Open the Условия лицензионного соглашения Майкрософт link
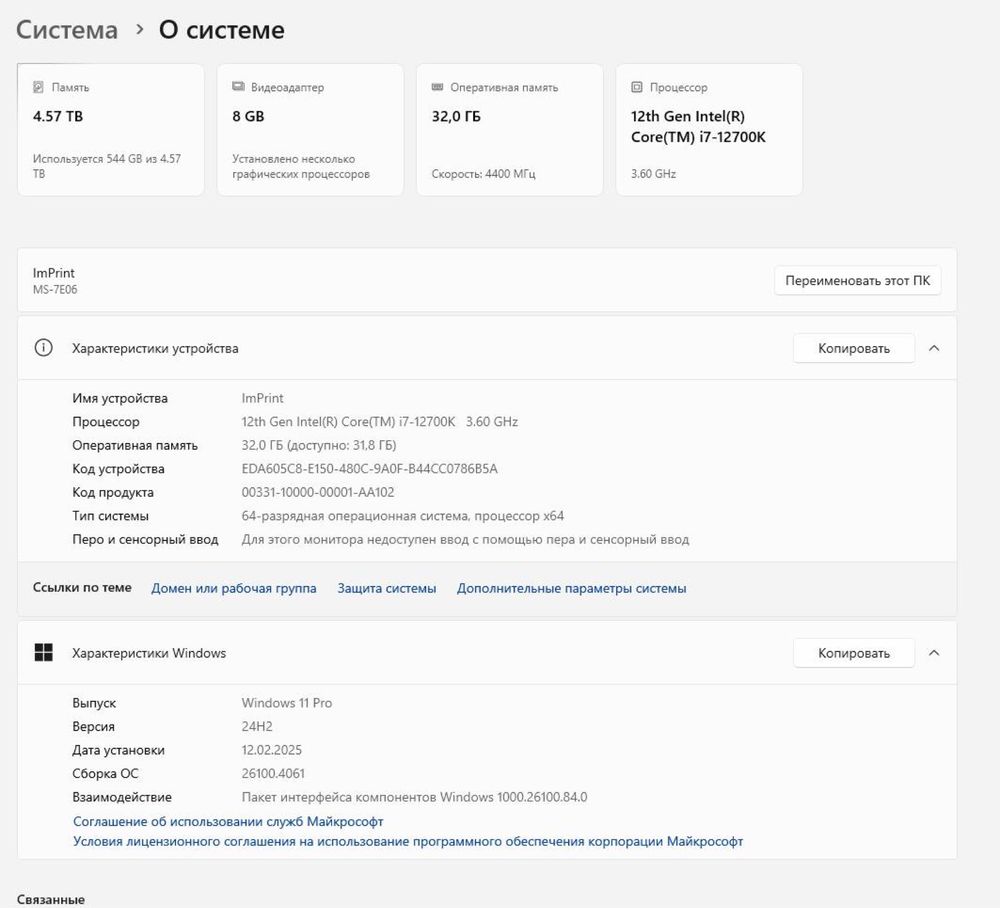This screenshot has height=908, width=1000. tap(408, 841)
